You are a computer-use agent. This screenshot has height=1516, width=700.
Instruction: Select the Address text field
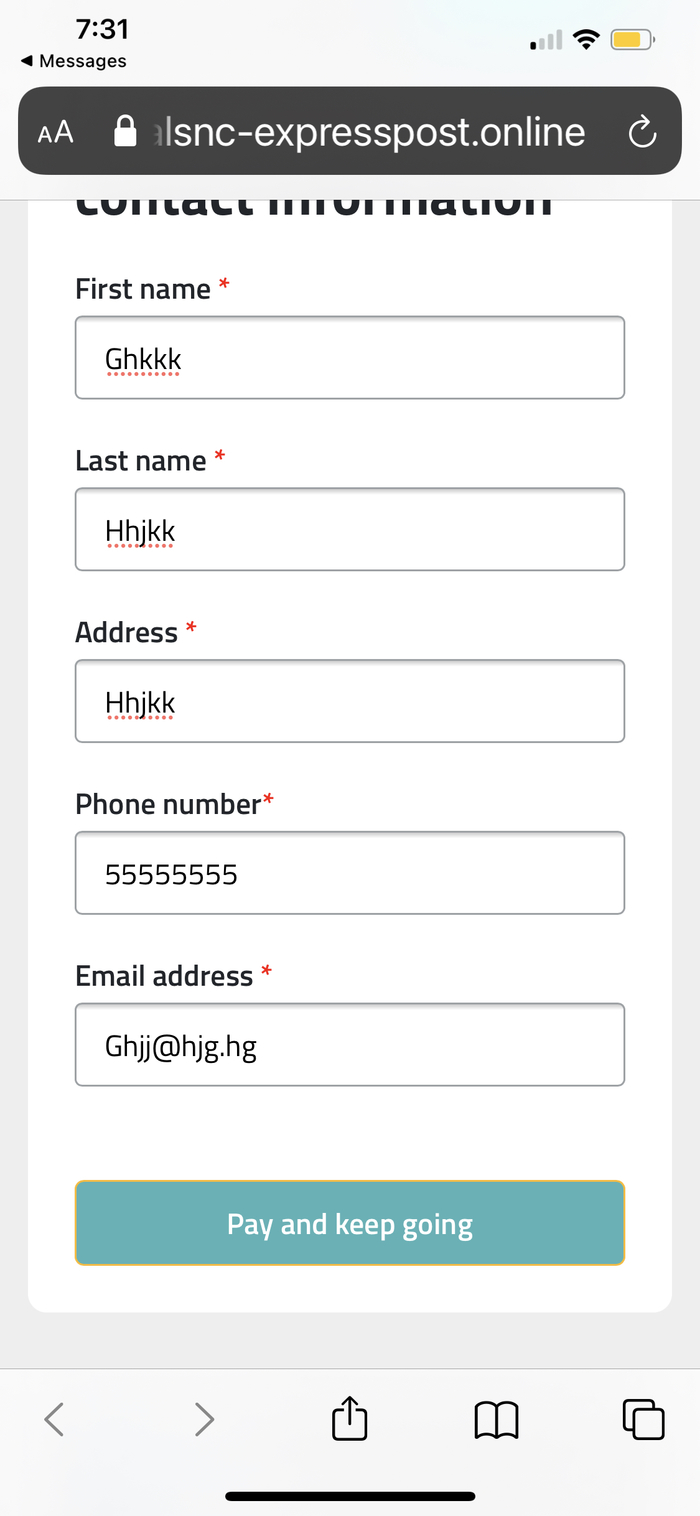pyautogui.click(x=350, y=701)
